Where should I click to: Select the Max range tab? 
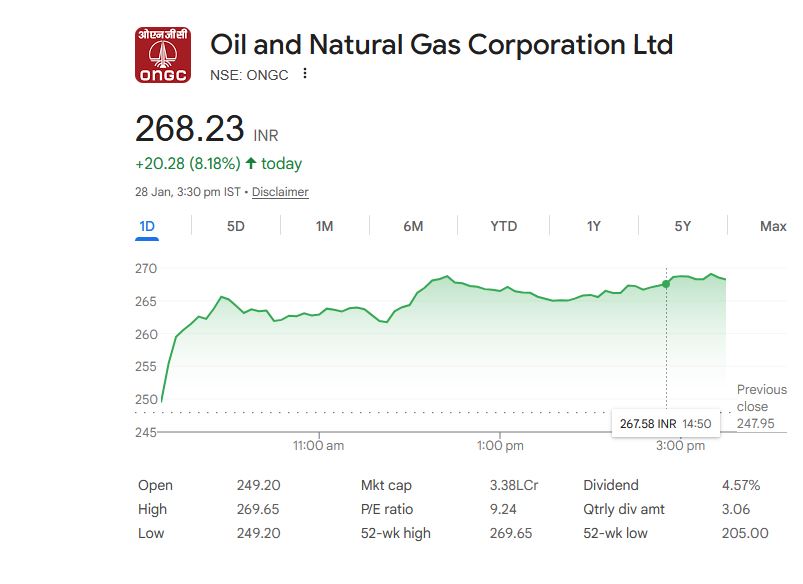click(x=773, y=226)
